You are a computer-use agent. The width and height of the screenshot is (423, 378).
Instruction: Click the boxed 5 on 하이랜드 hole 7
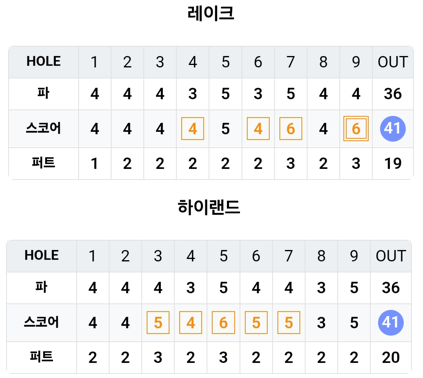289,323
